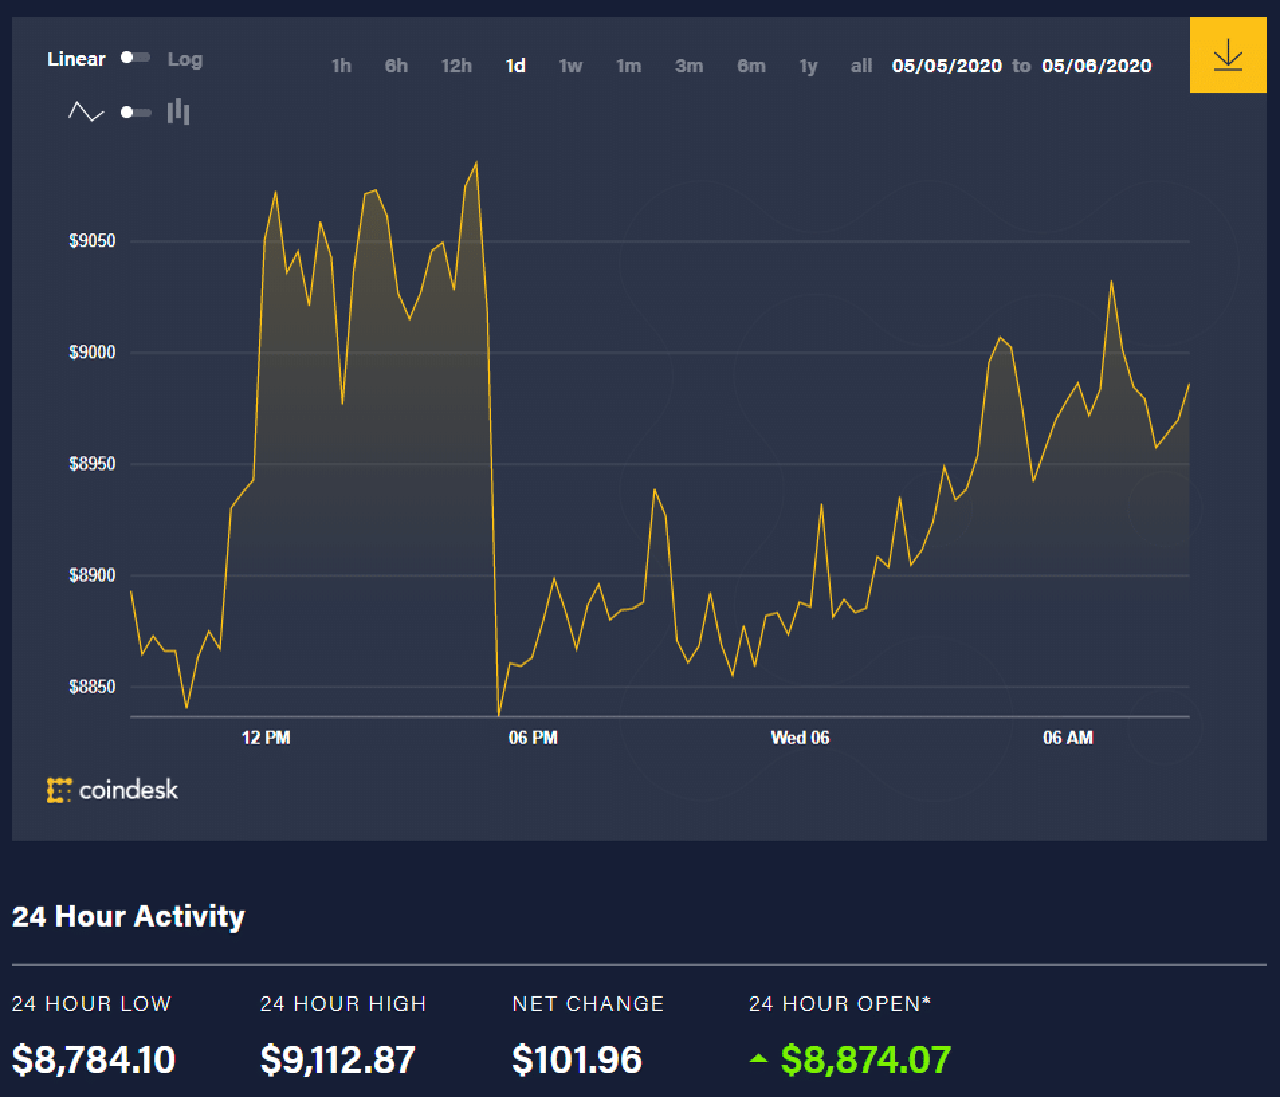Image resolution: width=1280 pixels, height=1097 pixels.
Task: Click the 24 HOUR HIGH label
Action: click(343, 1004)
